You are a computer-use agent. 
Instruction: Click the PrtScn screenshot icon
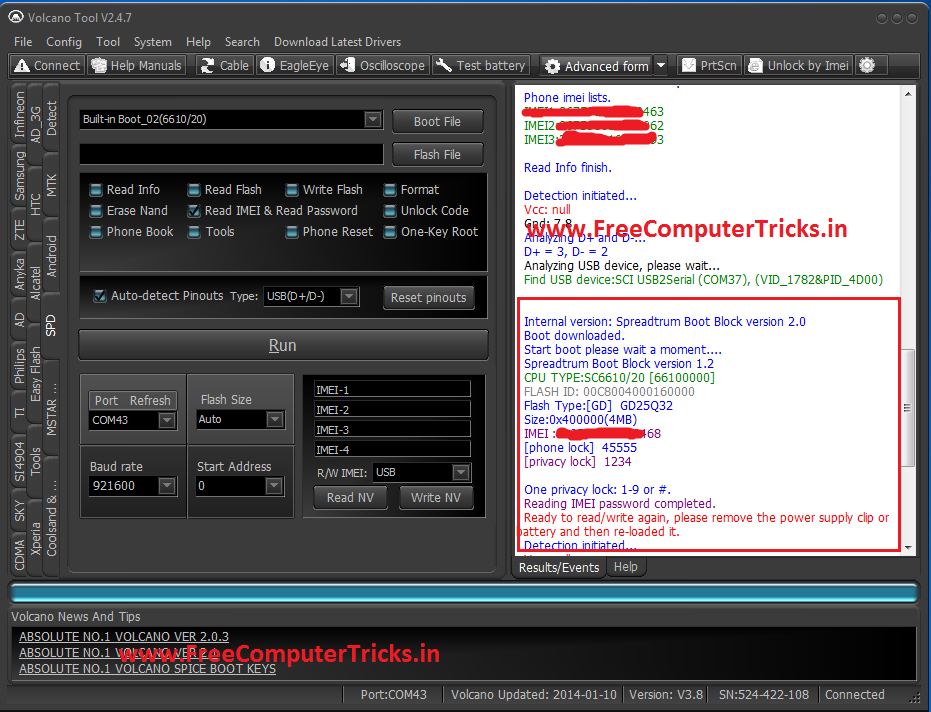[x=689, y=65]
